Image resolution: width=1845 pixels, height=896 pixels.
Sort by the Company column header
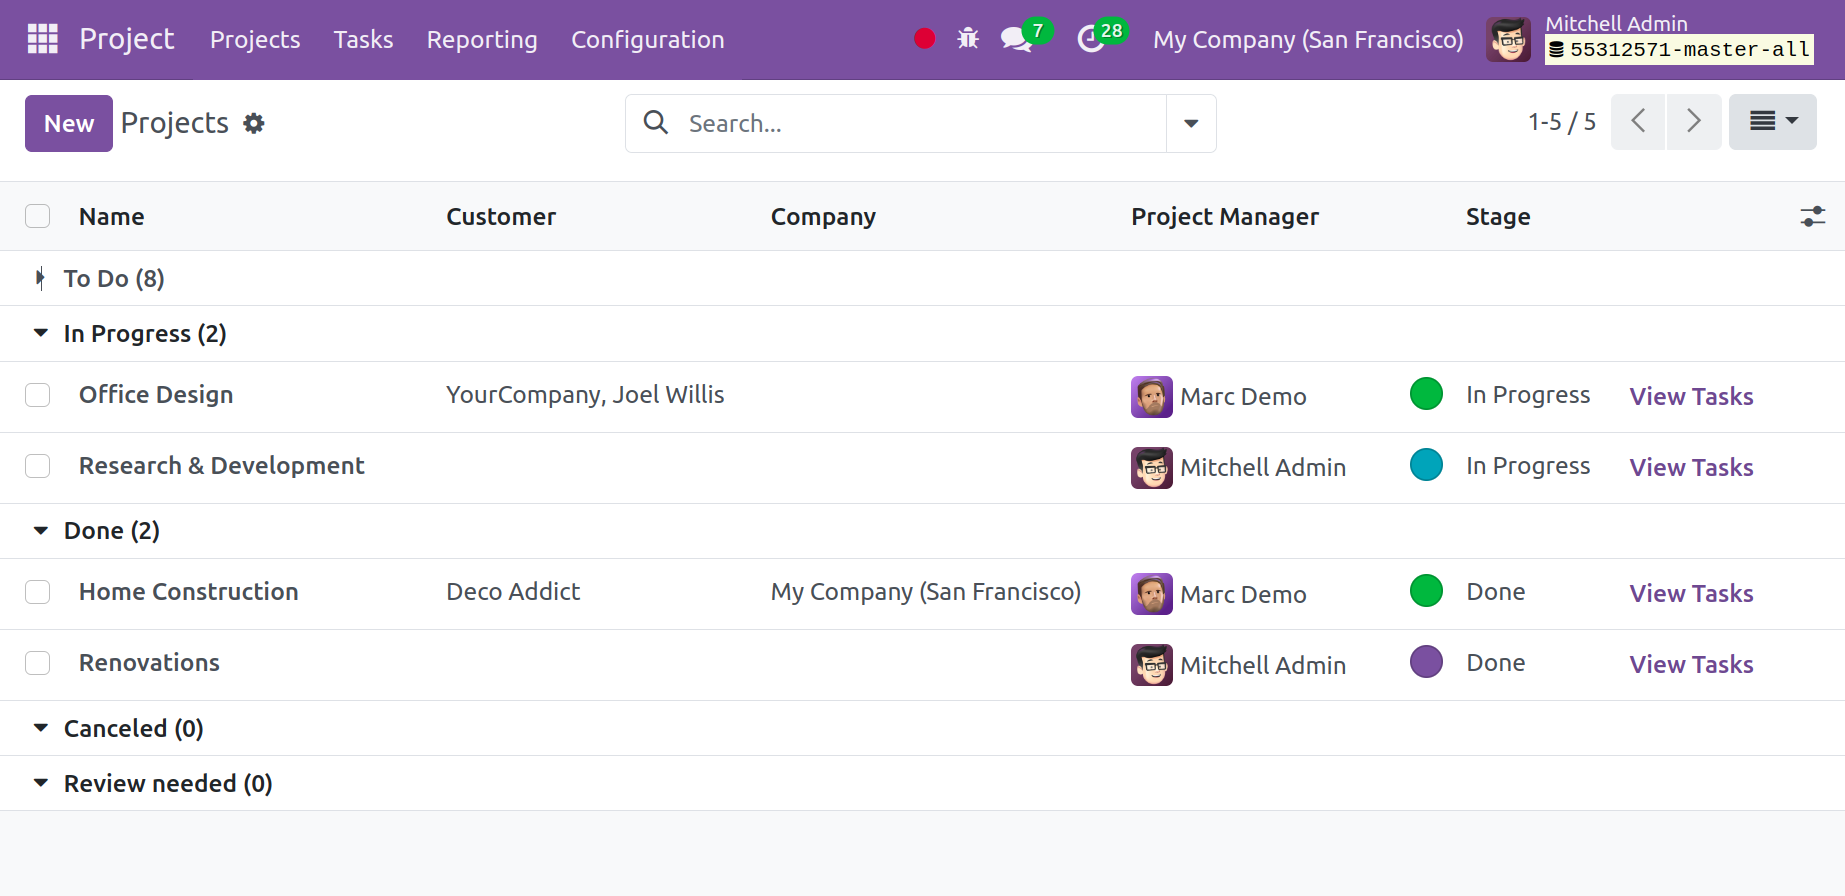823,217
